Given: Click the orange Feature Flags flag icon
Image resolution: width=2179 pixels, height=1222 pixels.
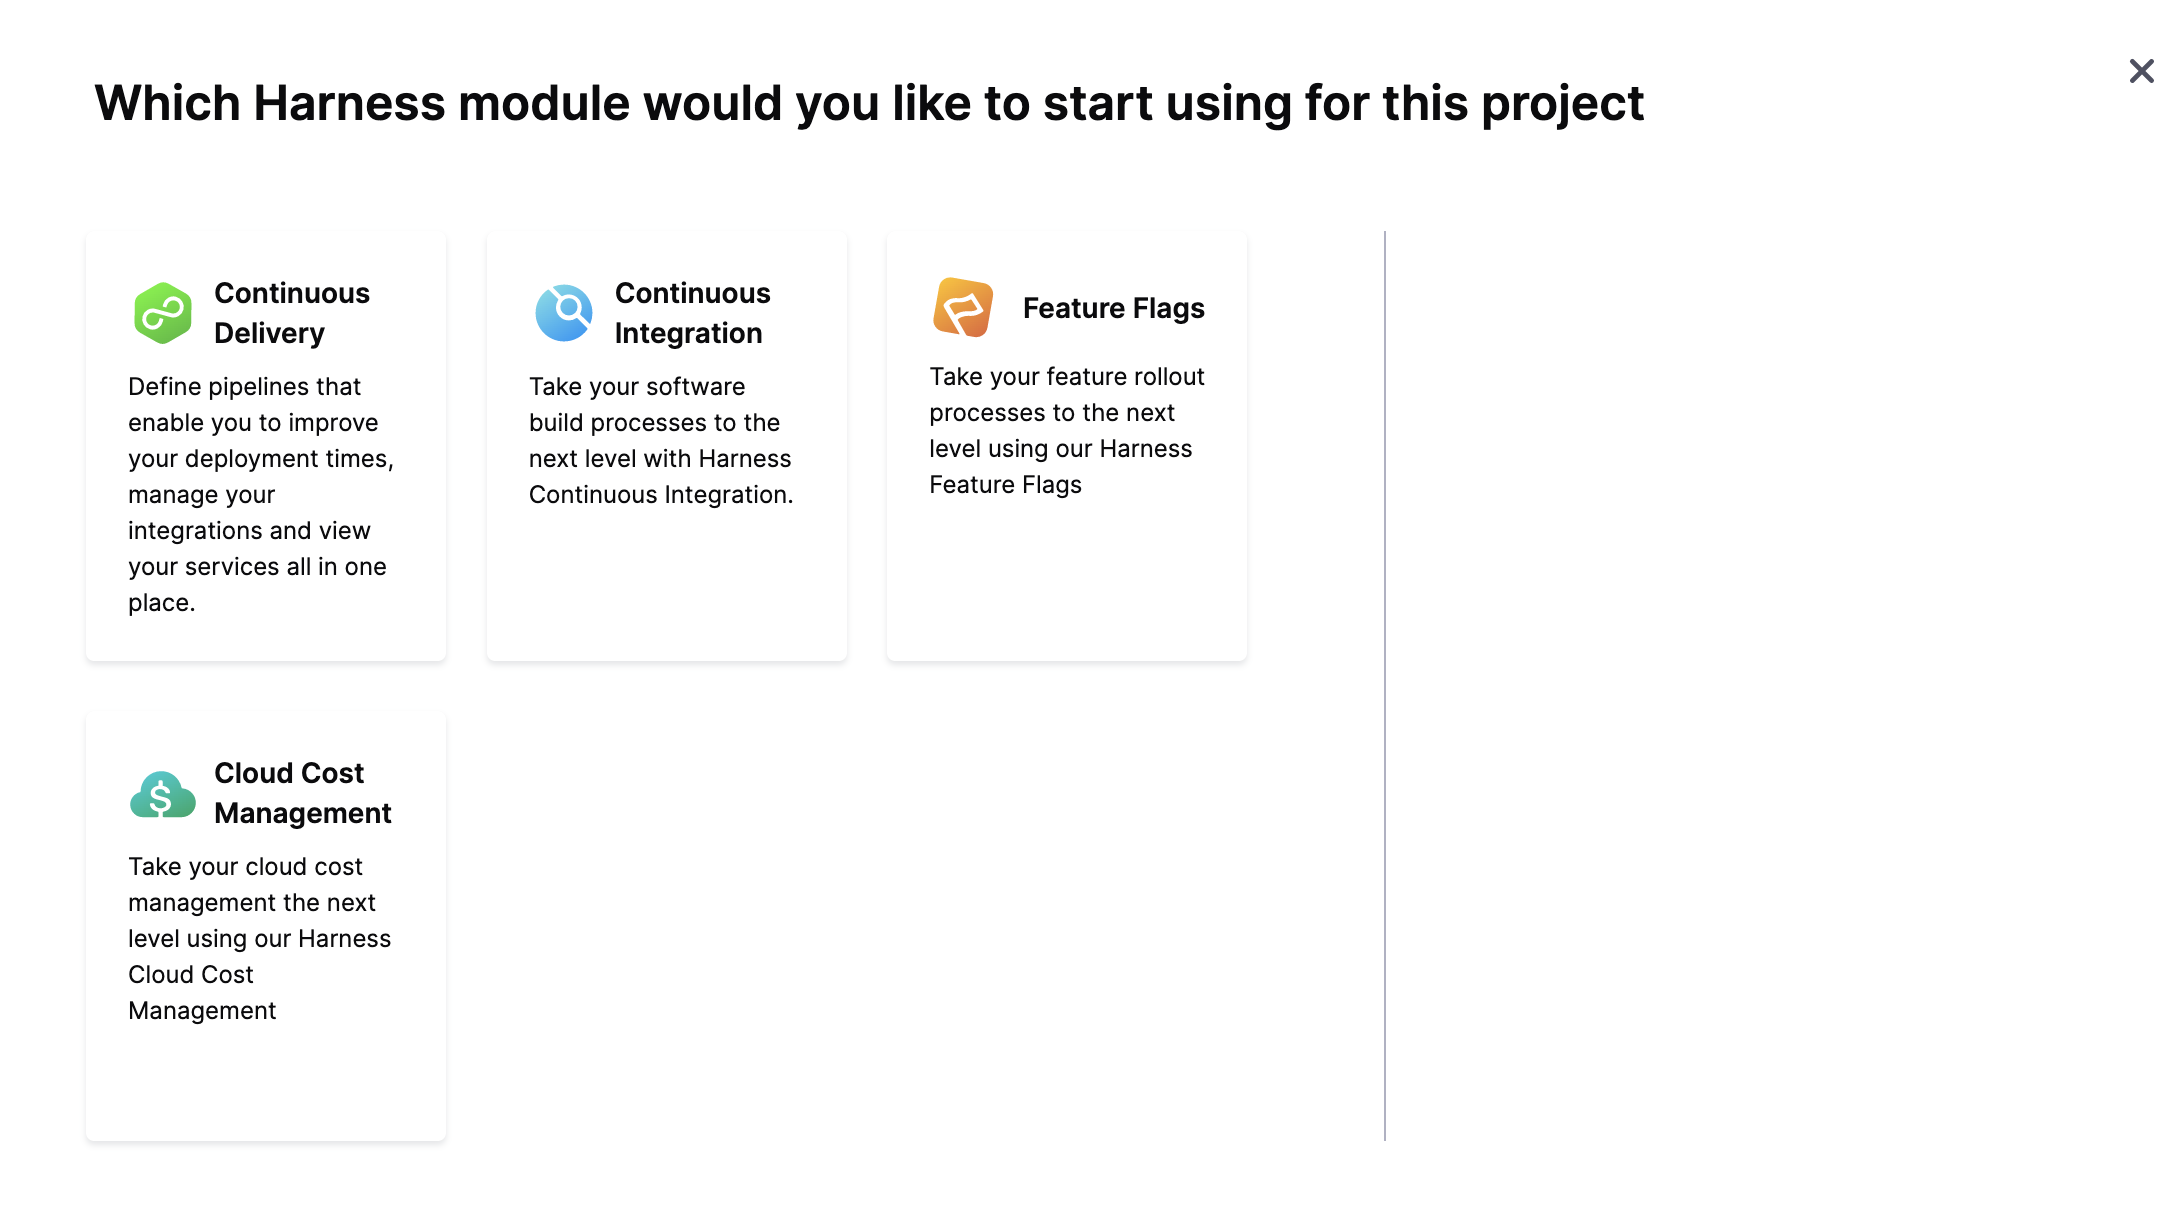Looking at the screenshot, I should [x=963, y=308].
